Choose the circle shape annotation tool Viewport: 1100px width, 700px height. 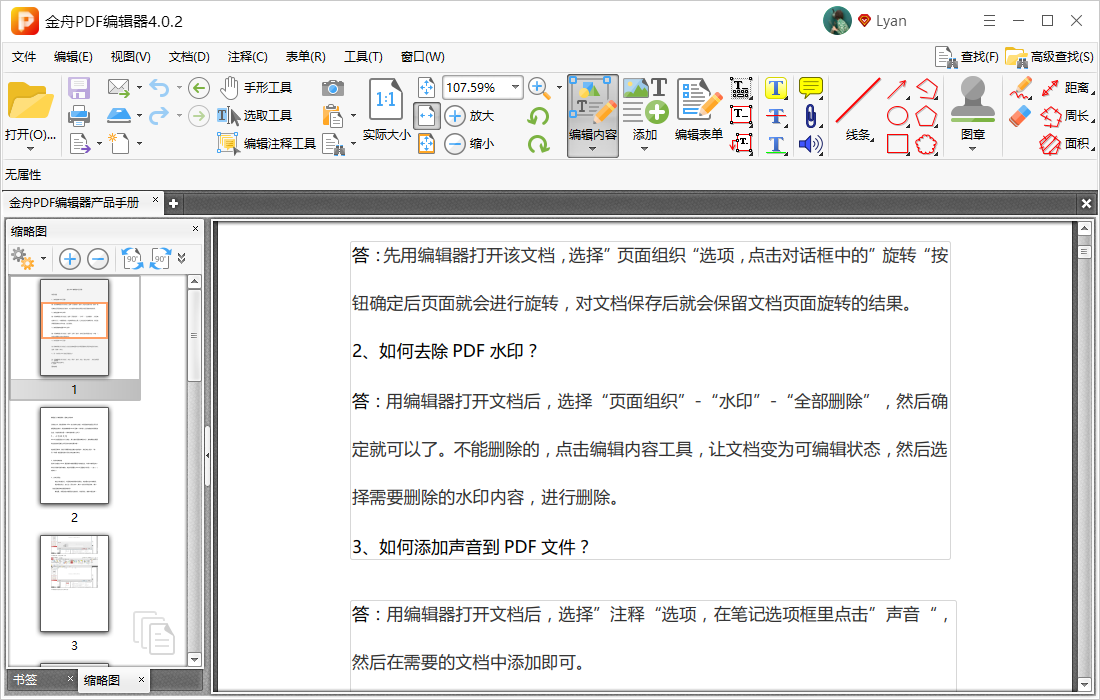(x=897, y=115)
